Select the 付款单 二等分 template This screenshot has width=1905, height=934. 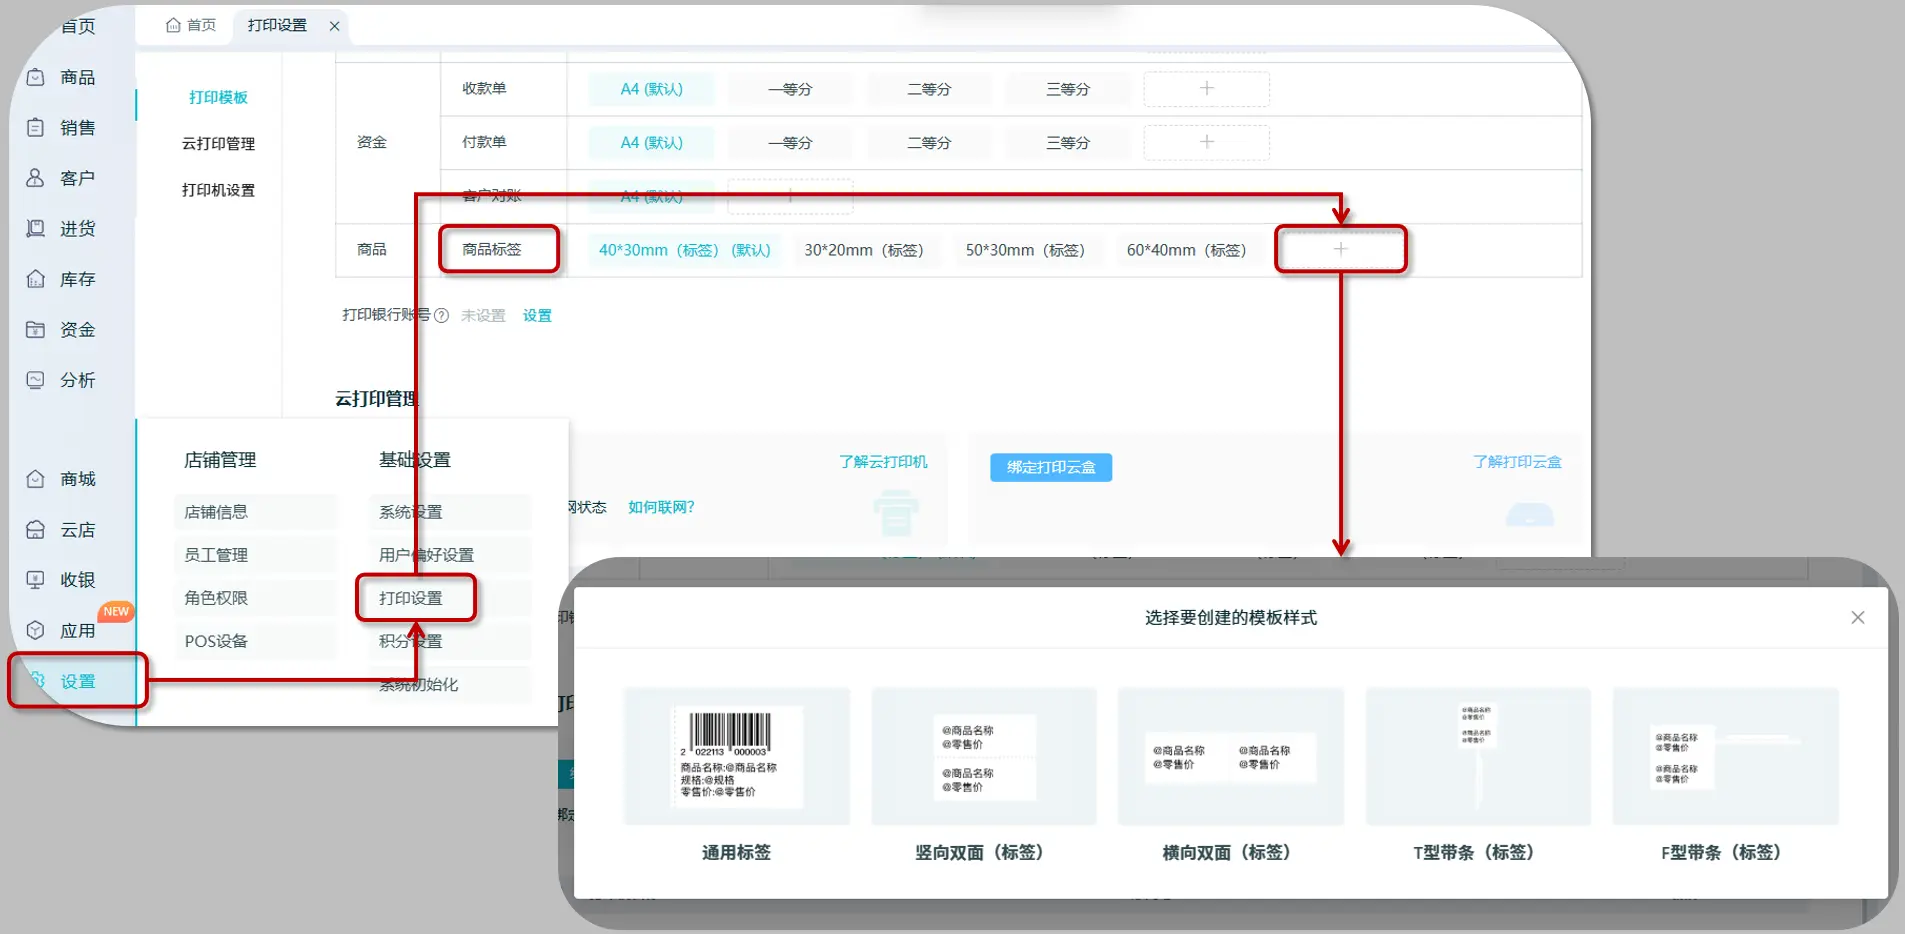[x=929, y=142]
